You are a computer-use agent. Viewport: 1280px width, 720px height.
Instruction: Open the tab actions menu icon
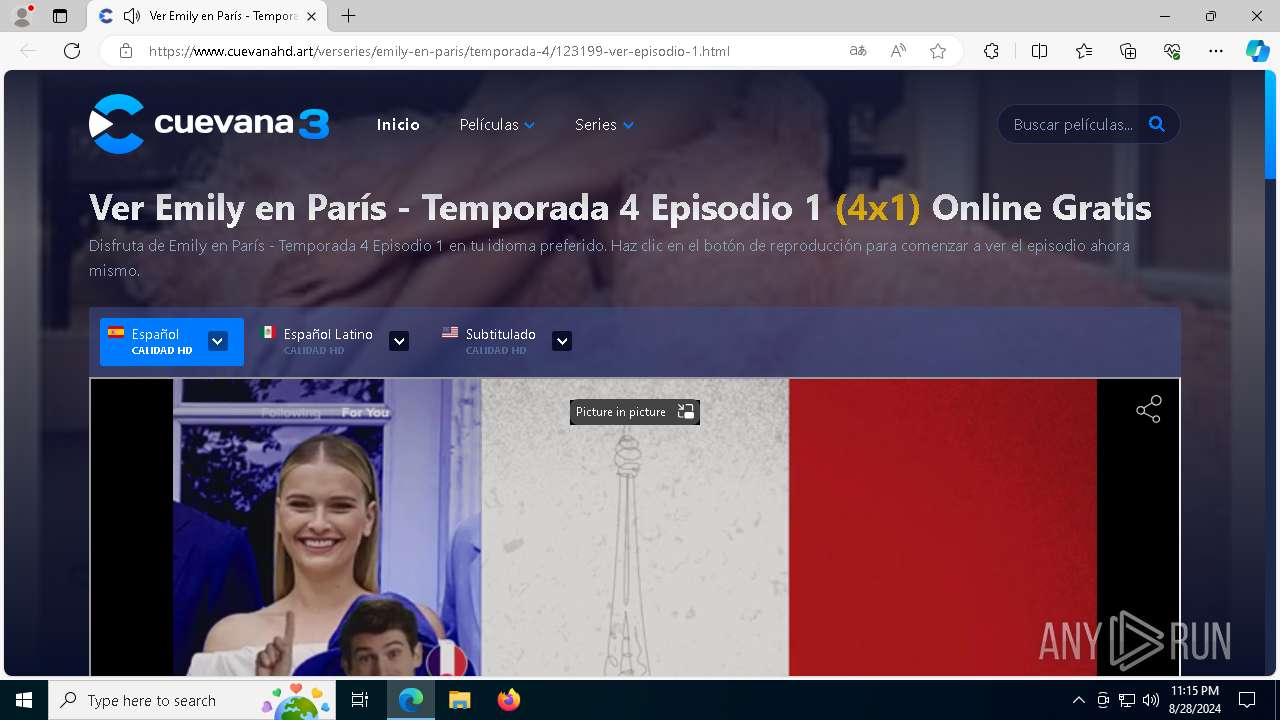[60, 16]
